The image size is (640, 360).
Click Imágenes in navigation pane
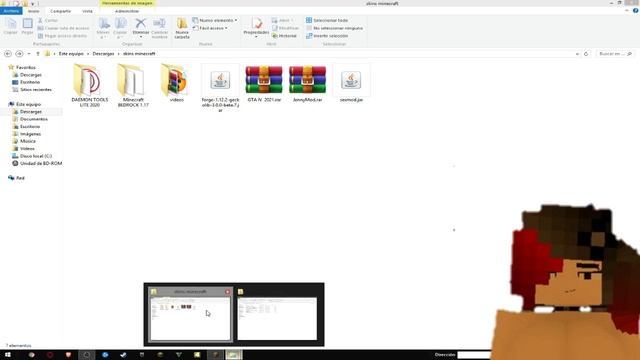[x=30, y=134]
